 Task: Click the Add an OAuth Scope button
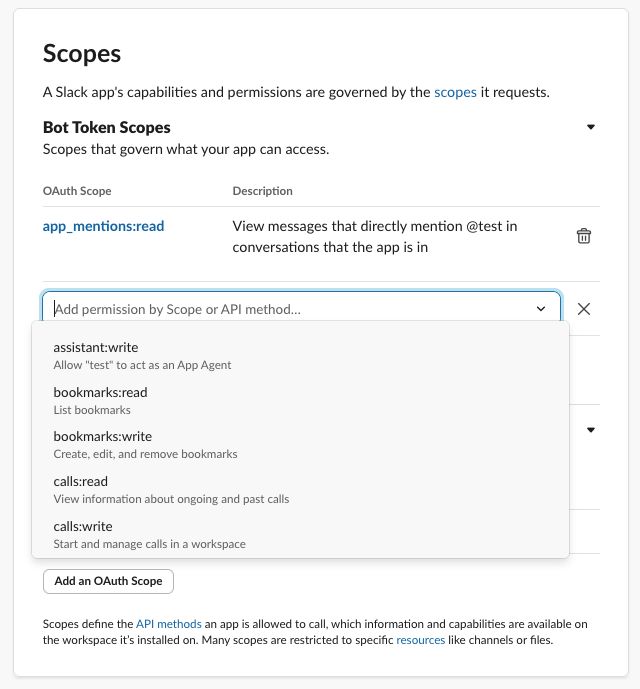[x=109, y=581]
